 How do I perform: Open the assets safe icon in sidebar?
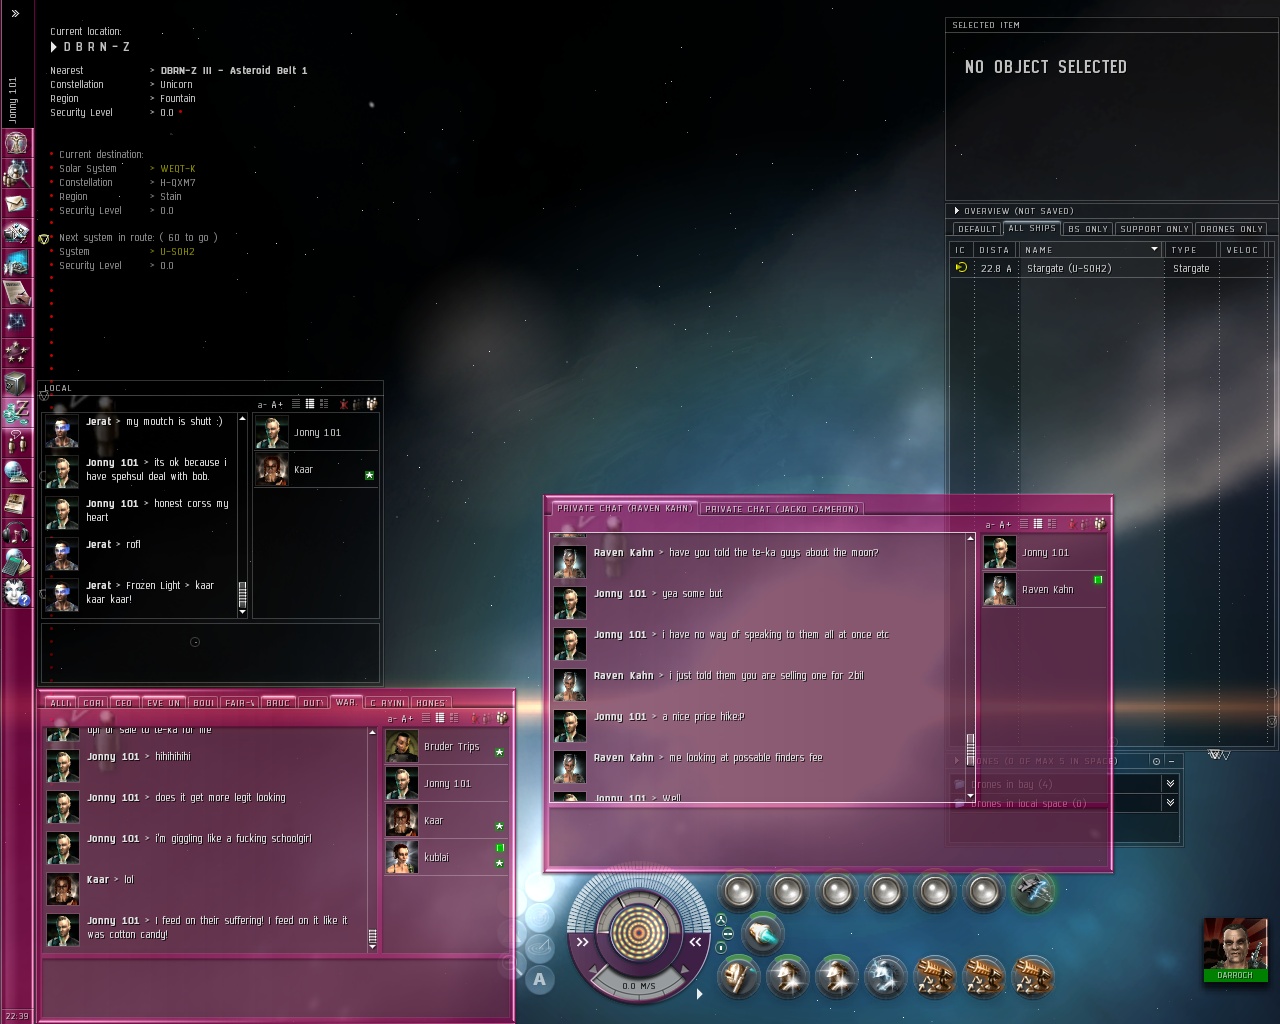(16, 382)
